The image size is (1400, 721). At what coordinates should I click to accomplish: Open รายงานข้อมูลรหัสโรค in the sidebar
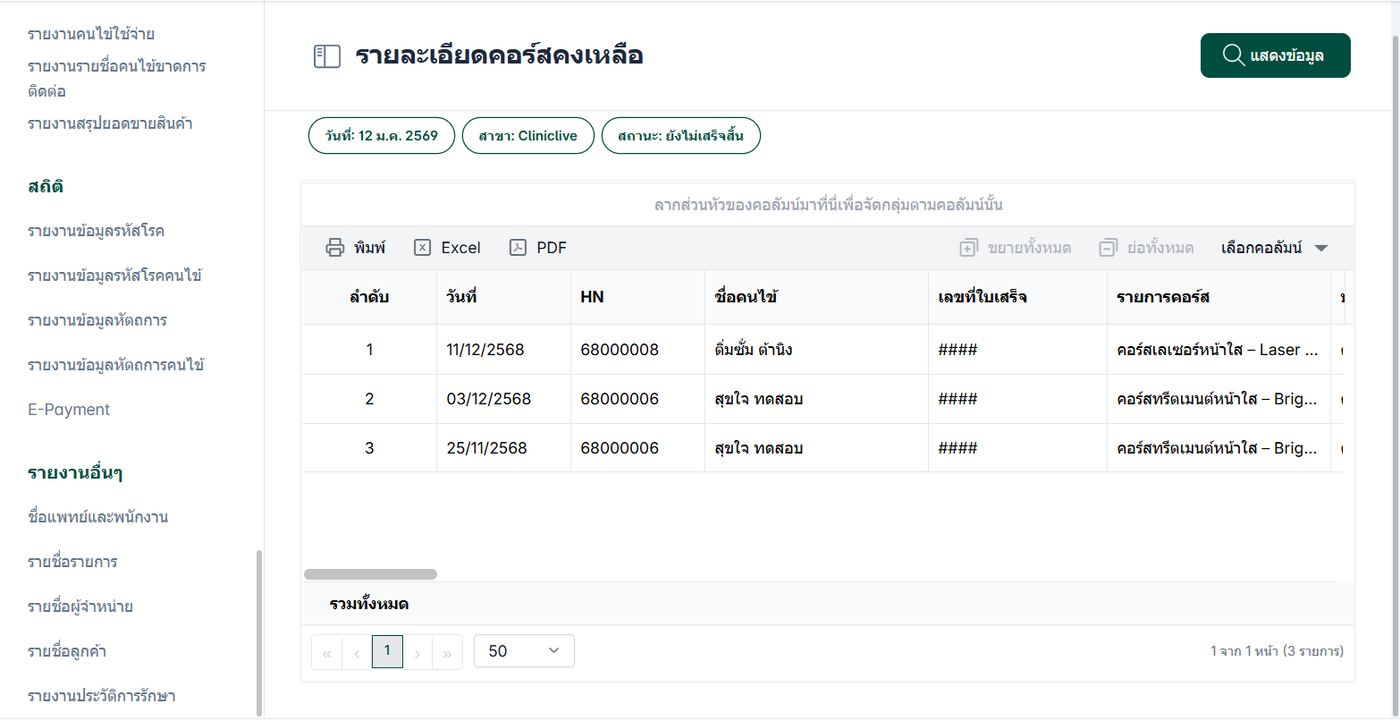96,231
